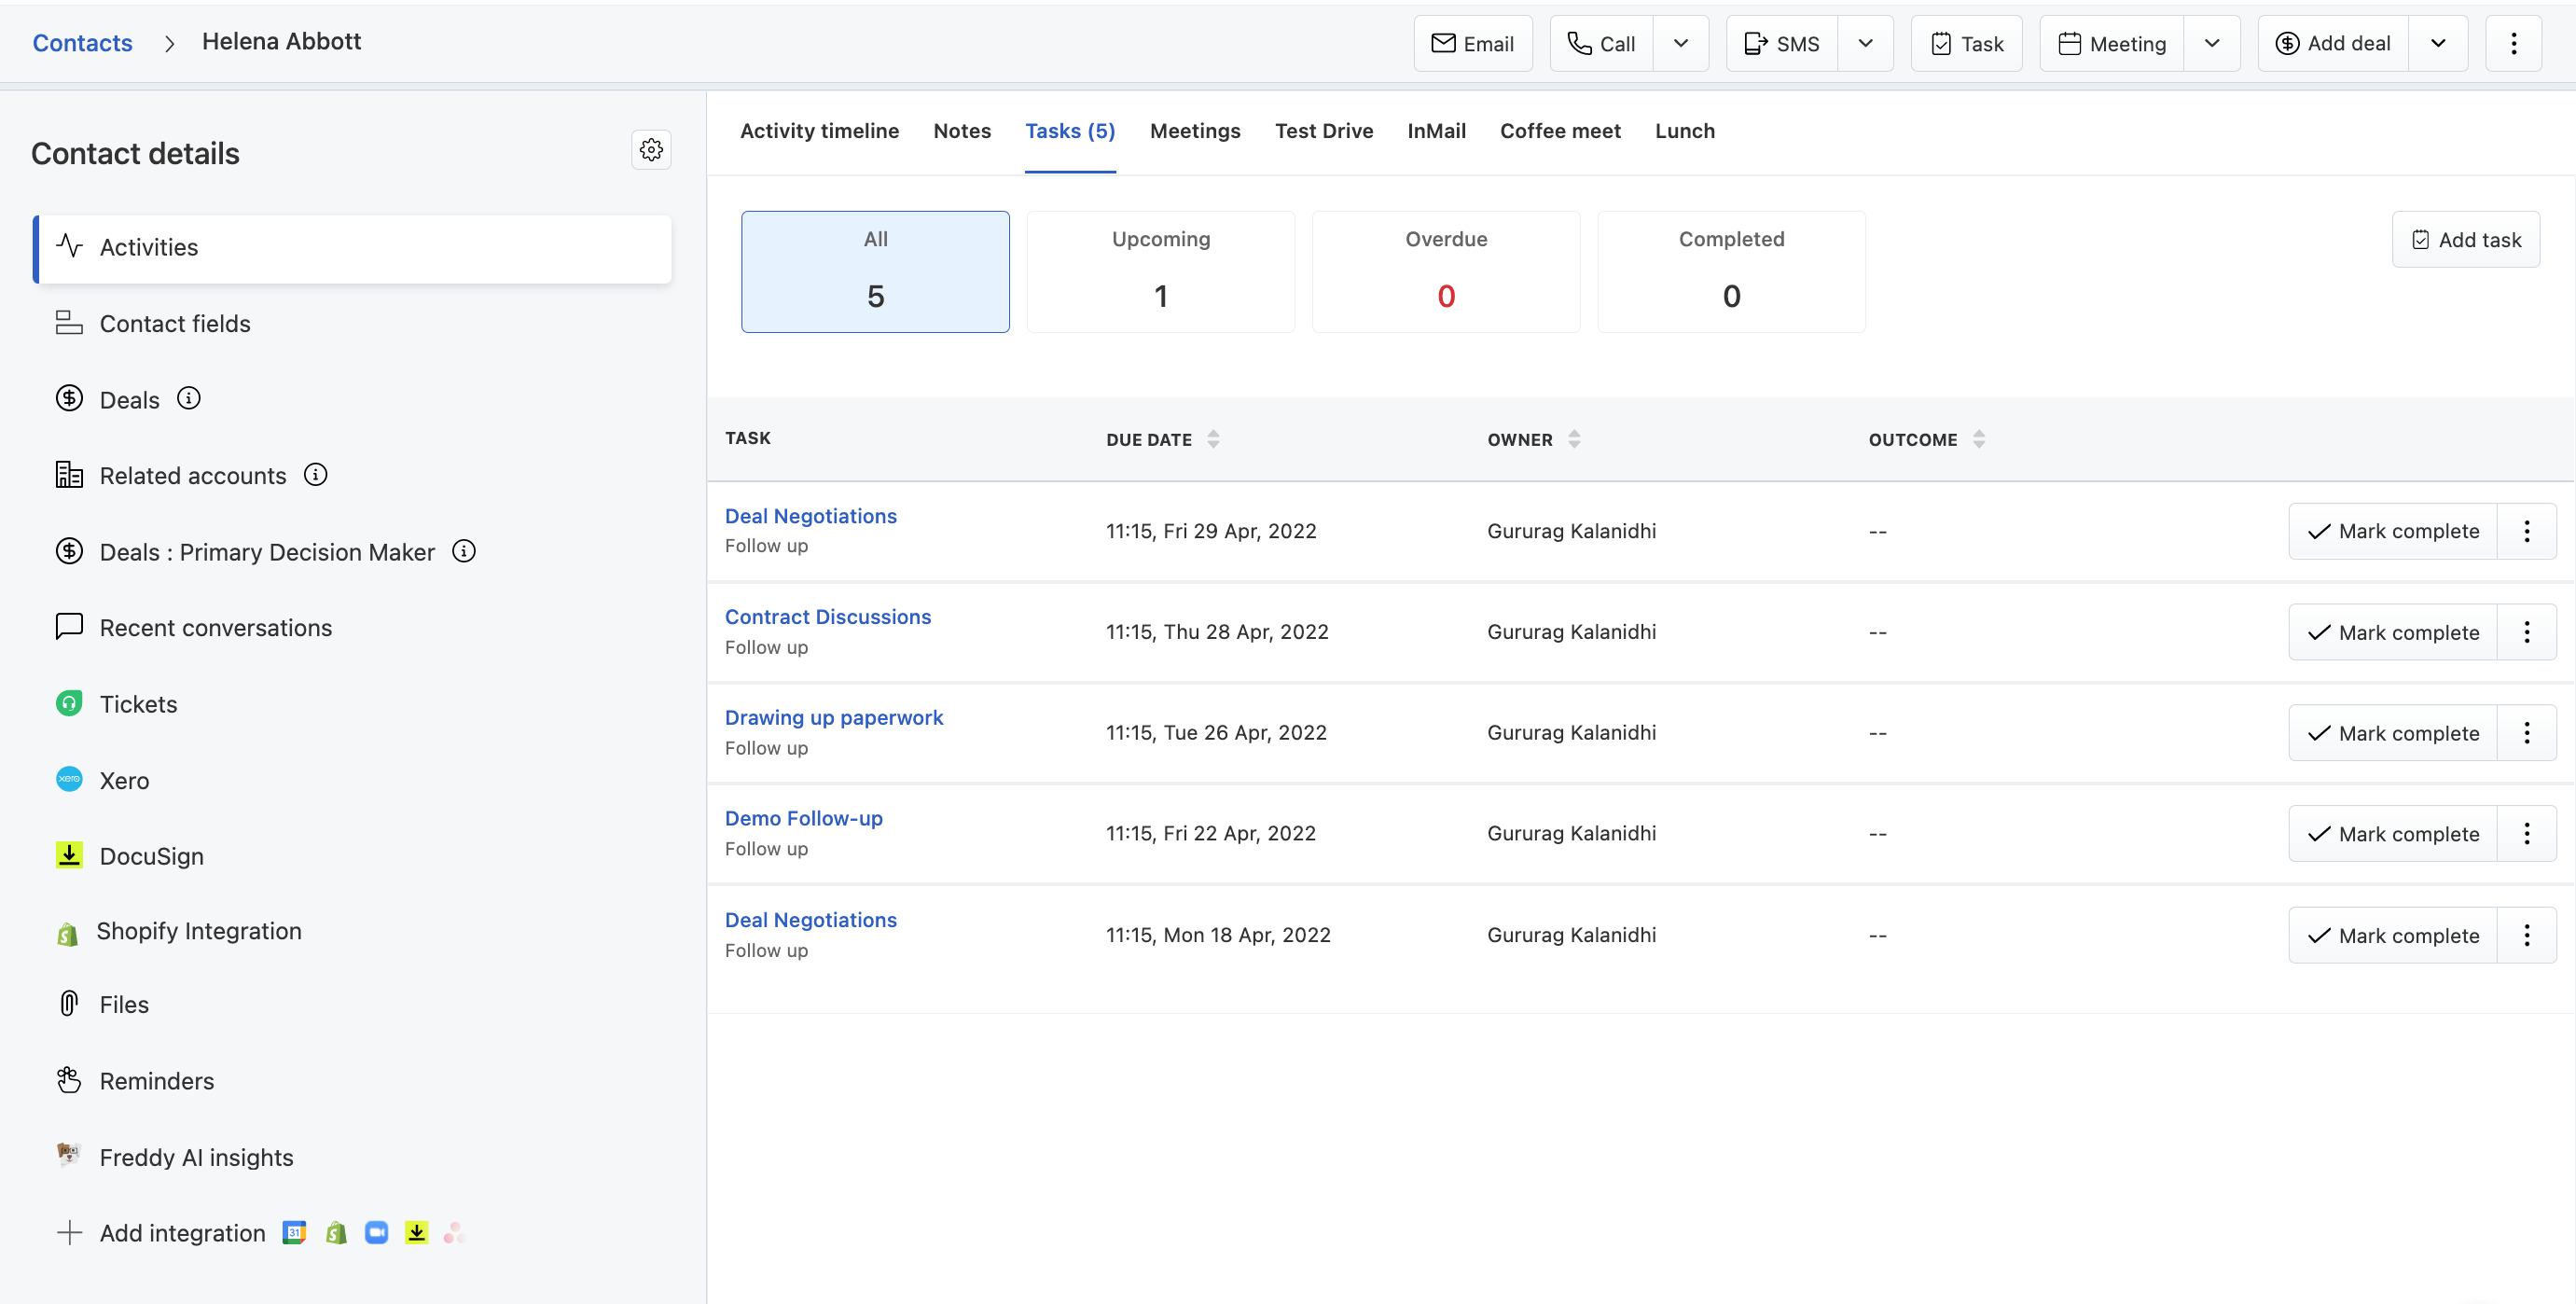Mark Deal Negotiations task complete
Screen dimensions: 2576x1304
[2393, 531]
